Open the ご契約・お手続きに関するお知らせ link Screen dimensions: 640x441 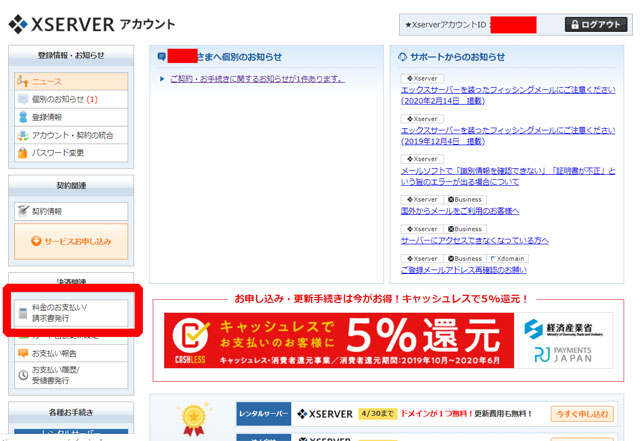click(257, 78)
